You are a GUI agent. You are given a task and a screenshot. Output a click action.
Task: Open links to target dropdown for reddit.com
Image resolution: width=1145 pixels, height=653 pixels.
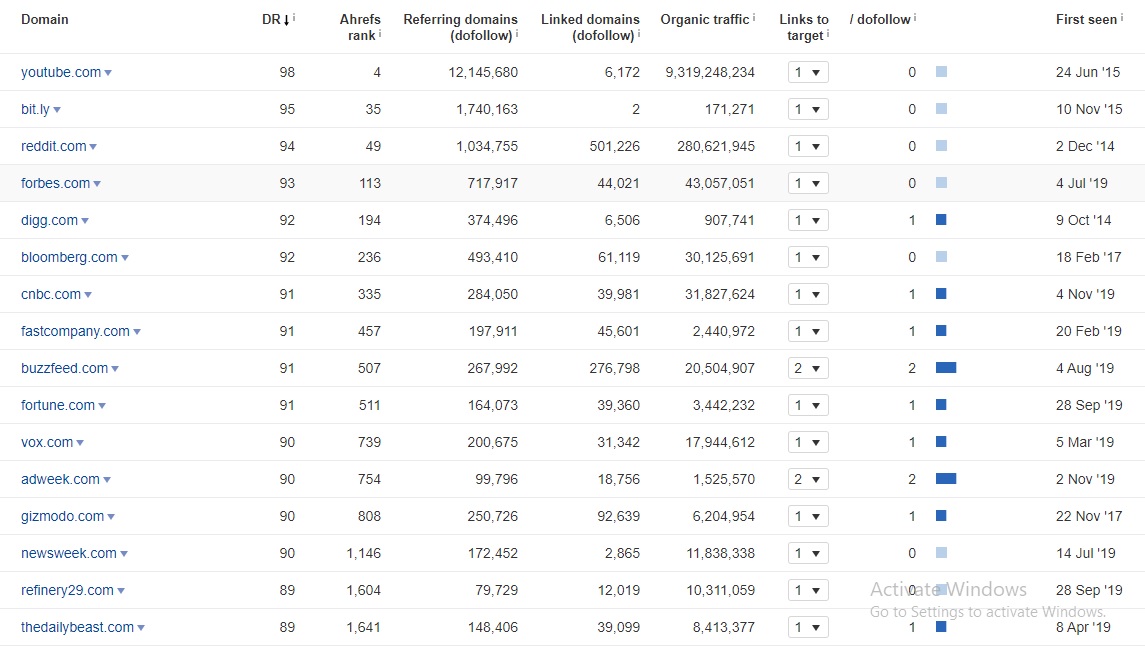[x=808, y=146]
